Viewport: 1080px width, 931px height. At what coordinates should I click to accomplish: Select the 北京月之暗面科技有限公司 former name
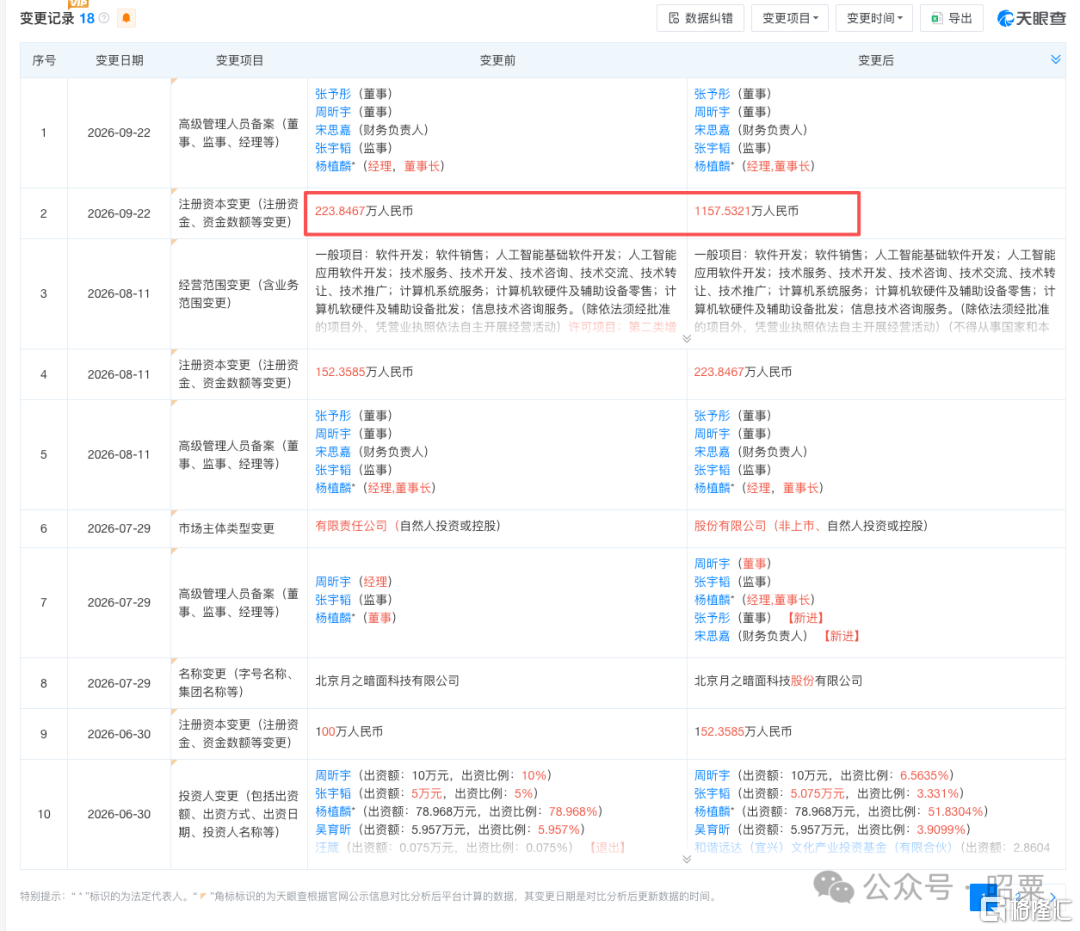tap(387, 681)
